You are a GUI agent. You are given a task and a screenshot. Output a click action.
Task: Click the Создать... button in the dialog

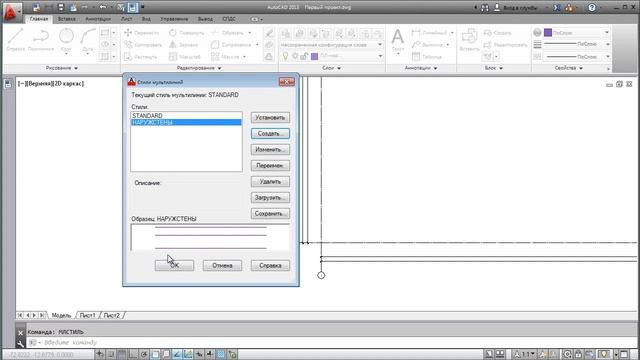click(270, 133)
